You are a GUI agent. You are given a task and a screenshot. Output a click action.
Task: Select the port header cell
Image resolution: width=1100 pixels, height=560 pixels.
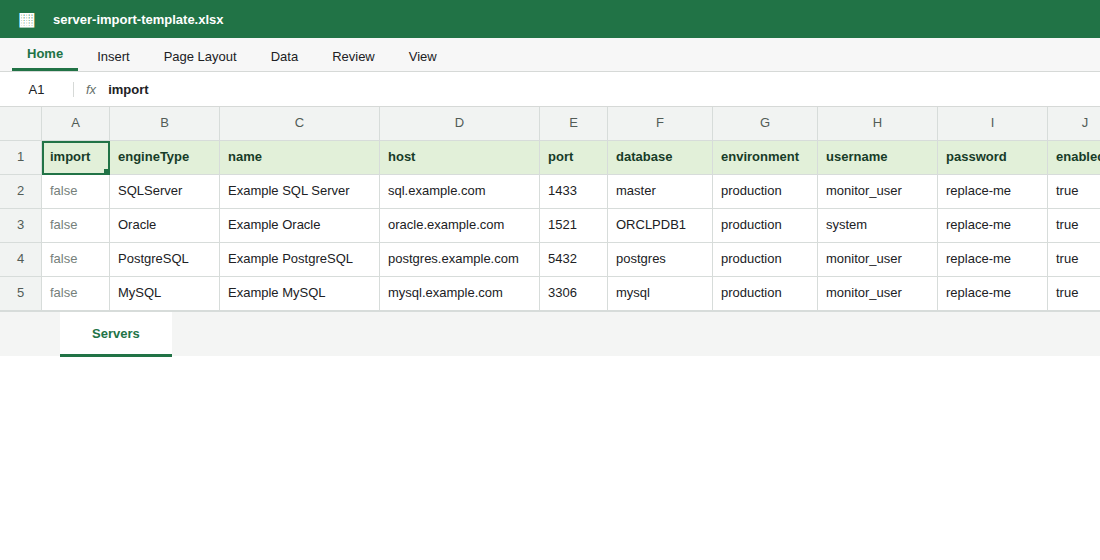[x=573, y=157]
